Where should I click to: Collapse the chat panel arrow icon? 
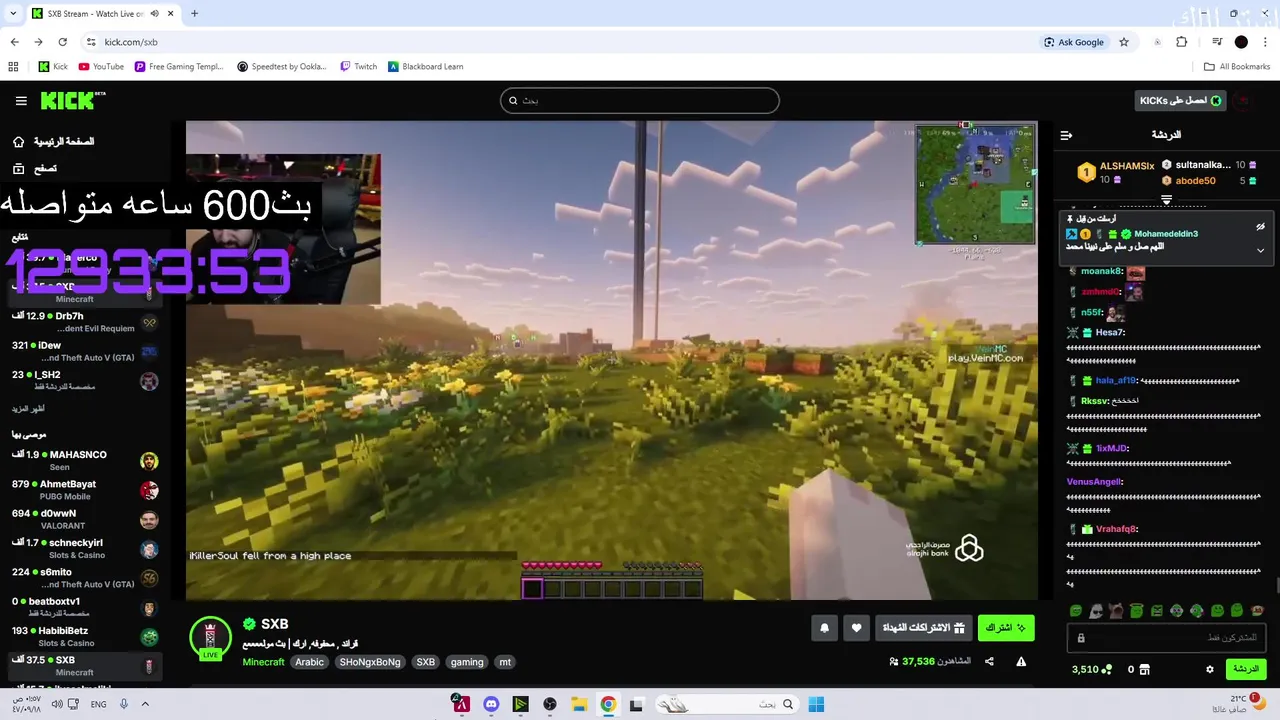click(1066, 135)
